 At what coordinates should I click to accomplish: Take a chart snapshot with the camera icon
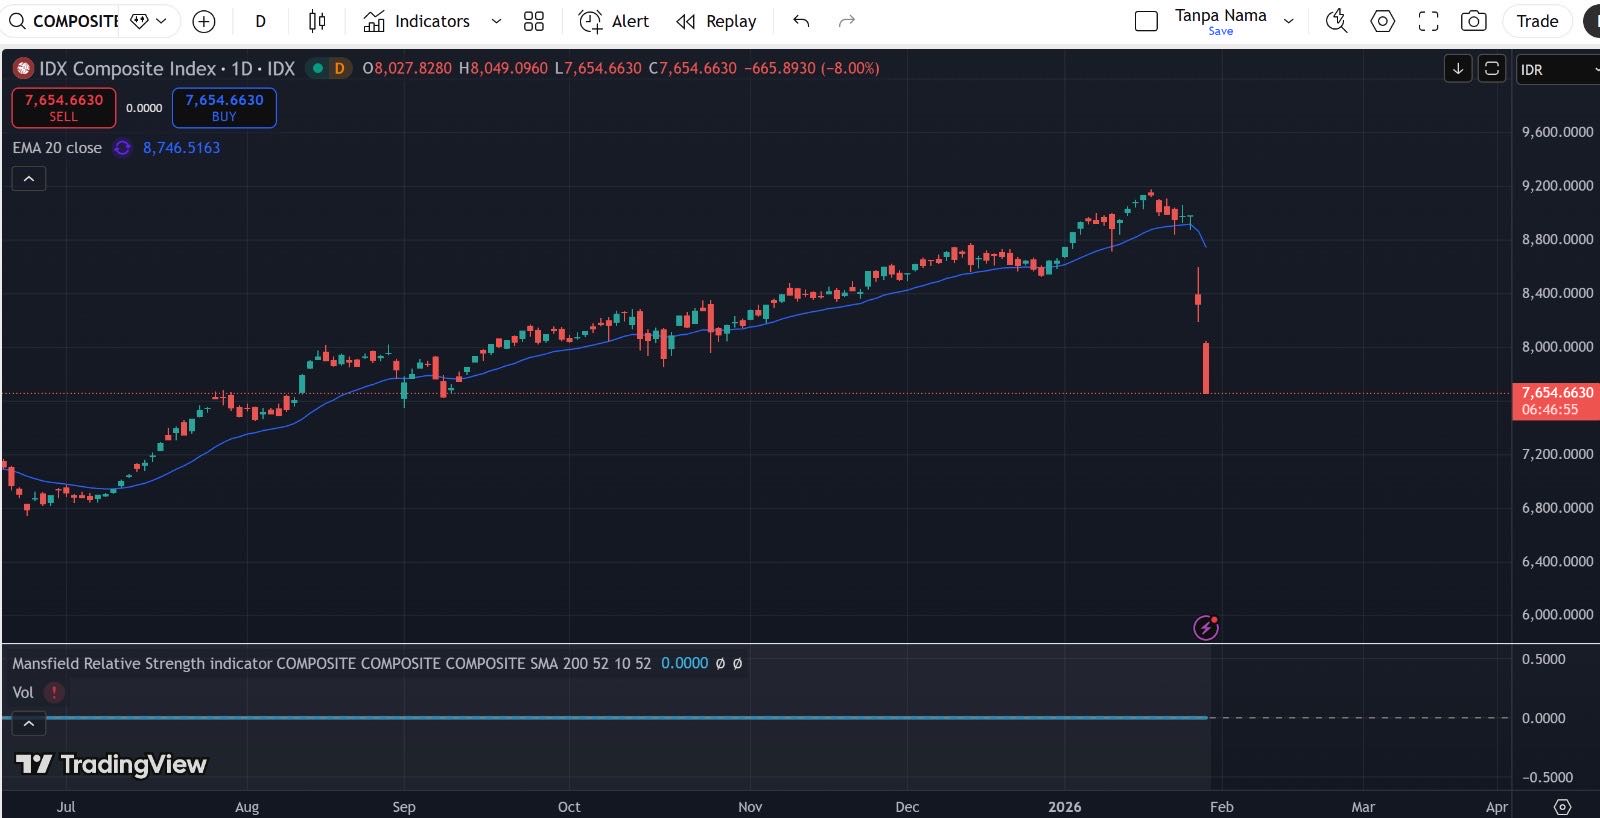click(x=1473, y=21)
